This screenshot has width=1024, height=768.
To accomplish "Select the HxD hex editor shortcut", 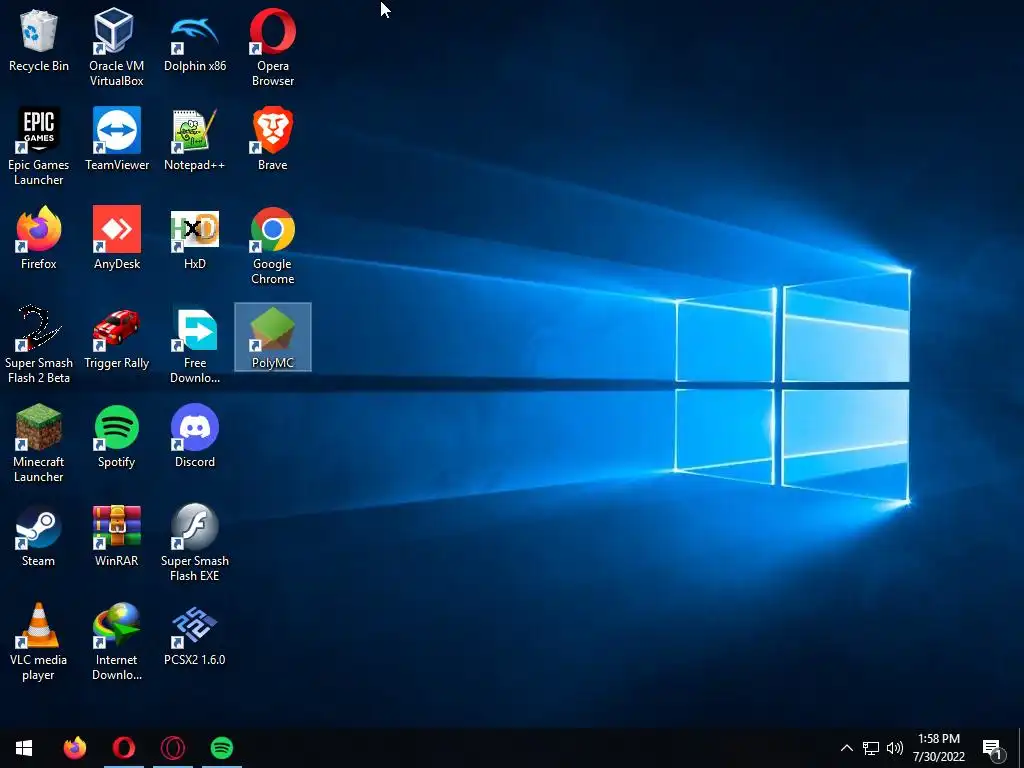I will (x=195, y=239).
